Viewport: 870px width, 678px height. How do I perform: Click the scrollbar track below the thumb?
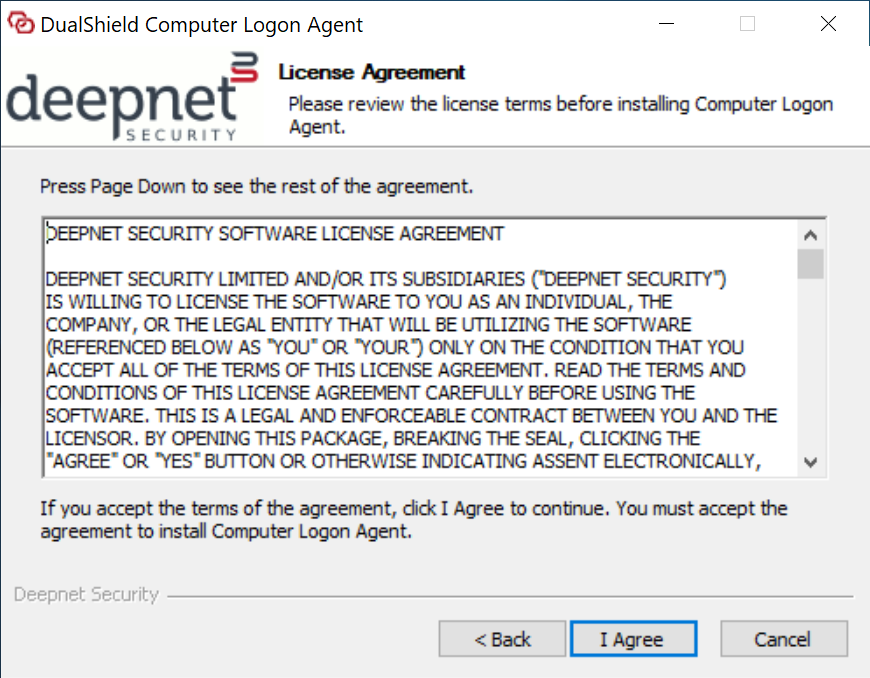(x=810, y=370)
